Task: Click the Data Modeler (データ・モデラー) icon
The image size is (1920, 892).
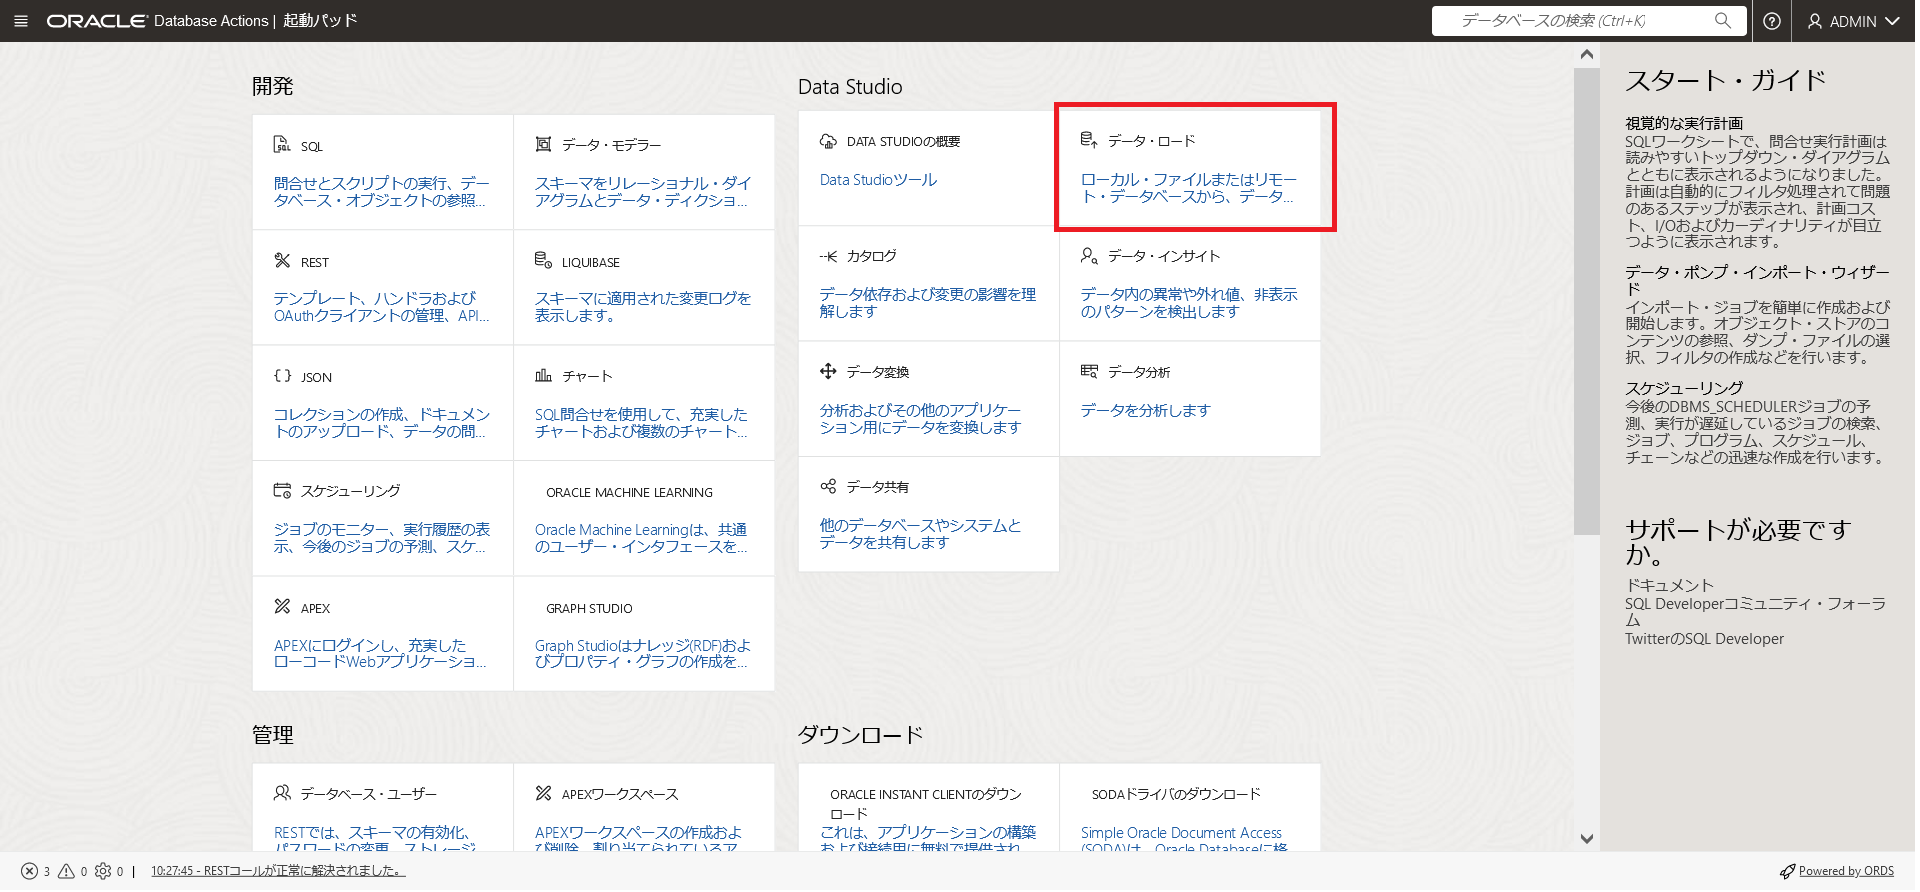Action: tap(543, 145)
